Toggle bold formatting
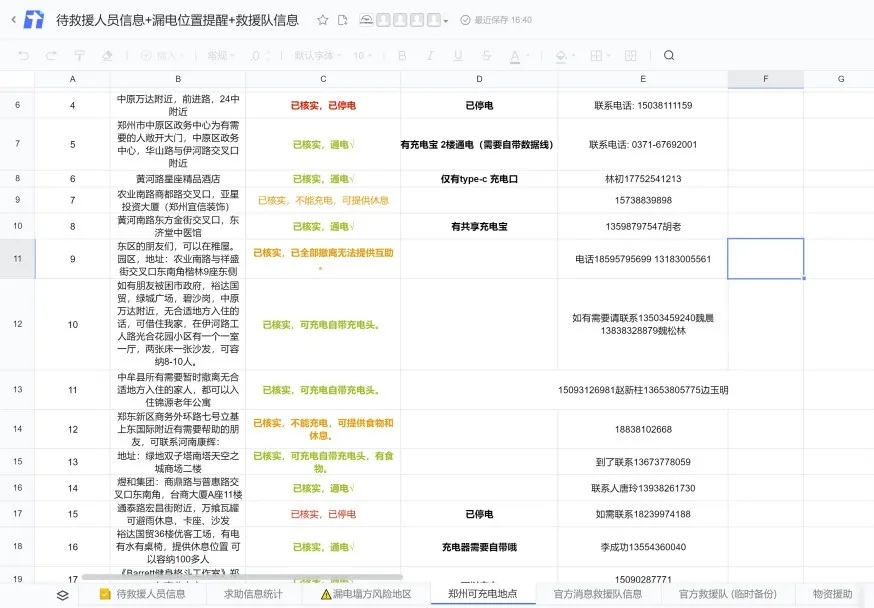The width and height of the screenshot is (874, 608). (402, 55)
